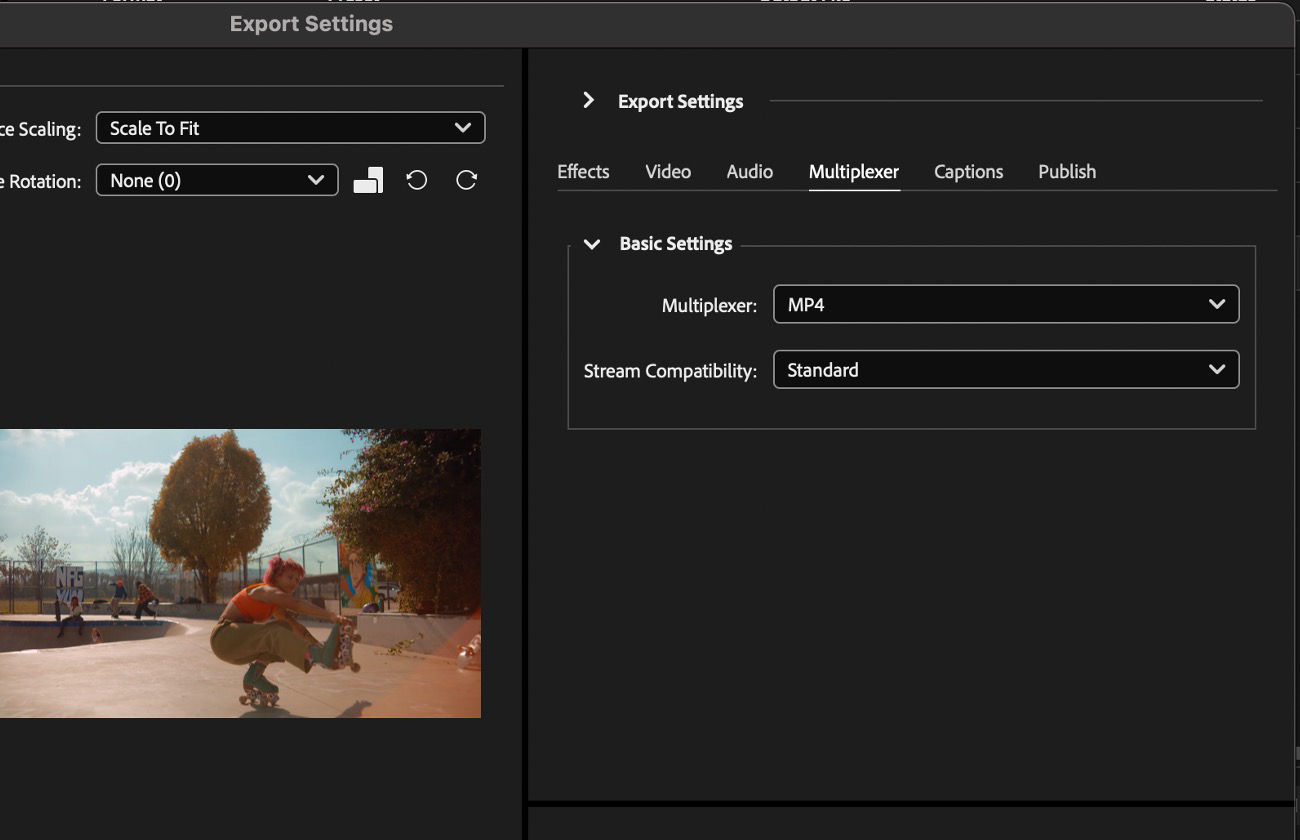Go to the Captions tab
Image resolution: width=1300 pixels, height=840 pixels.
click(968, 172)
